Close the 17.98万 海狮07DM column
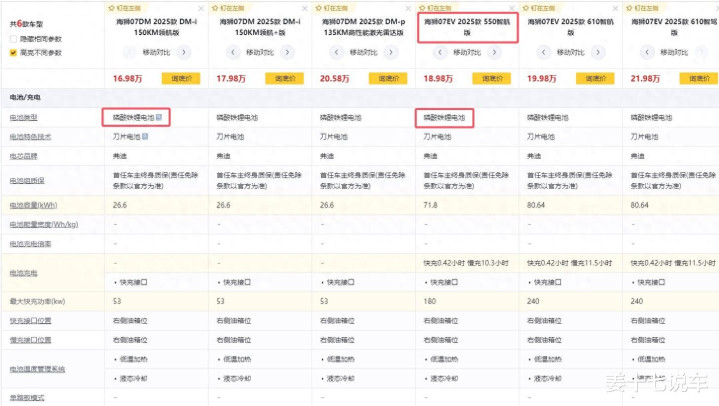This screenshot has height=406, width=719. click(303, 6)
